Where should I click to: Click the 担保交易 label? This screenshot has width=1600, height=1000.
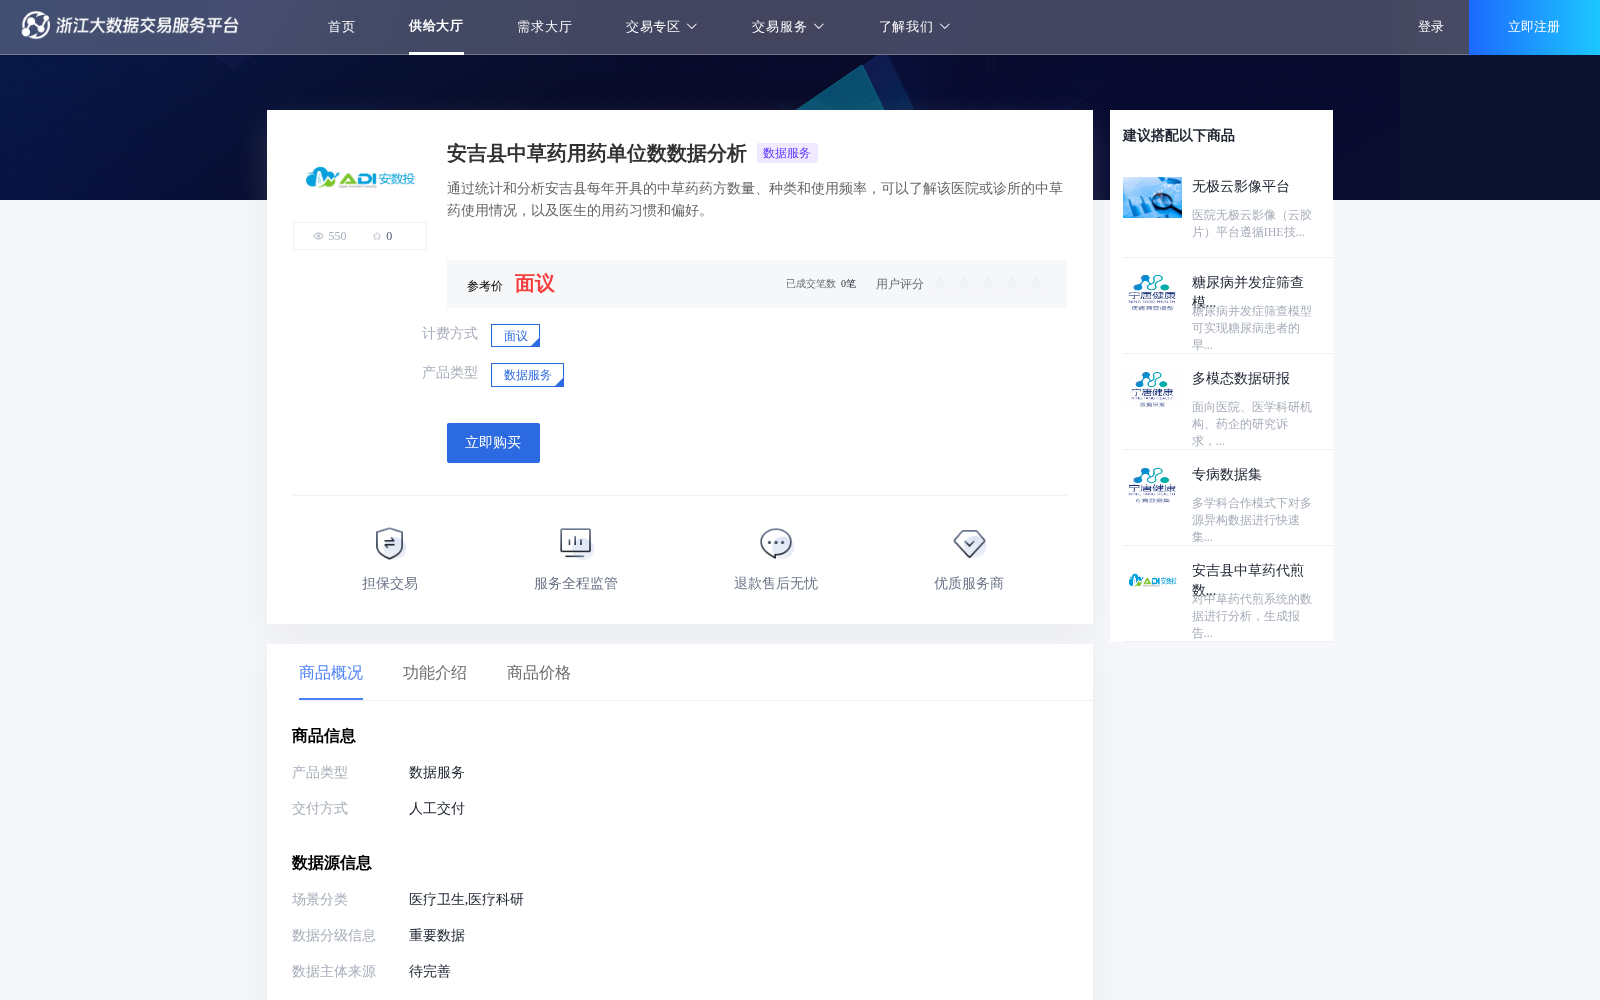click(390, 584)
